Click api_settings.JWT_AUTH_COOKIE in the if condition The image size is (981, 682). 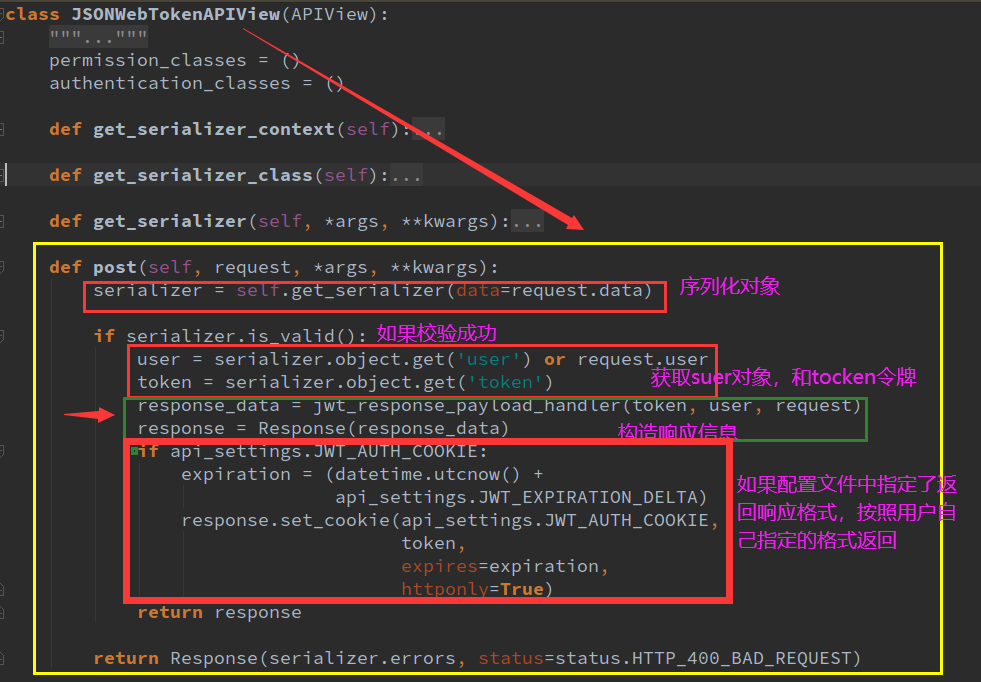click(324, 451)
